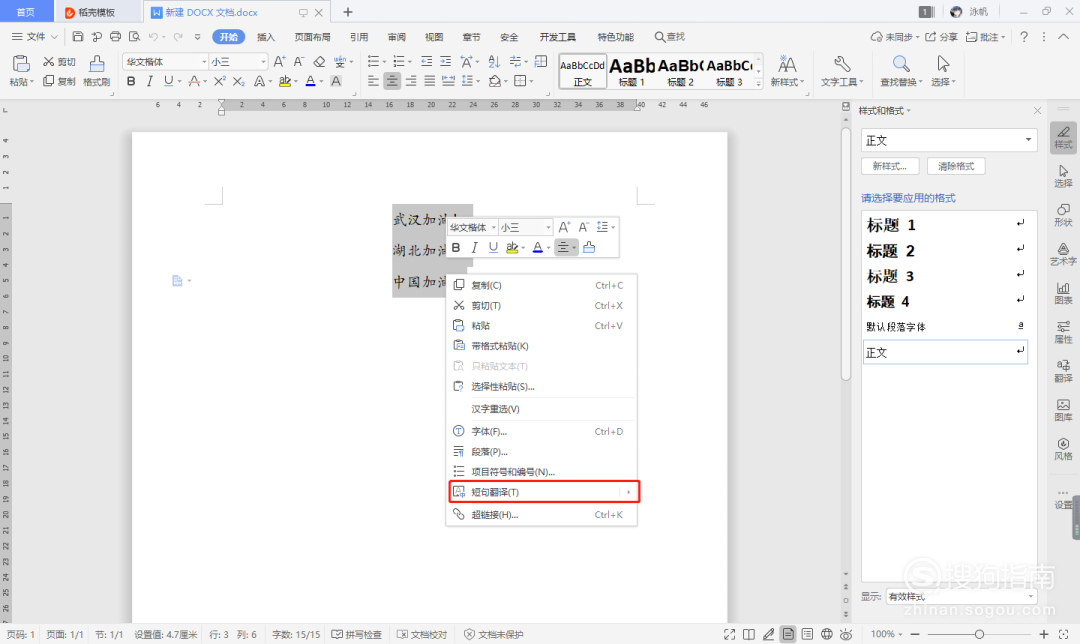This screenshot has width=1080, height=644.
Task: Toggle italic in the floating mini toolbar
Action: pos(475,247)
